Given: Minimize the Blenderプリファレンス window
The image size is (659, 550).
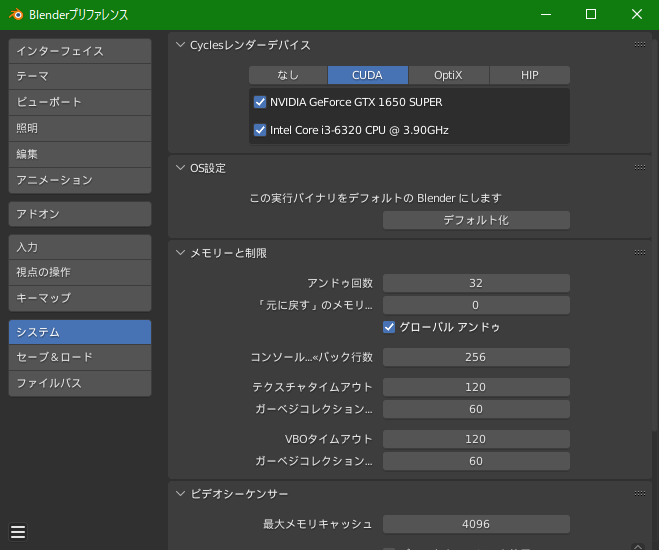Looking at the screenshot, I should pyautogui.click(x=546, y=14).
